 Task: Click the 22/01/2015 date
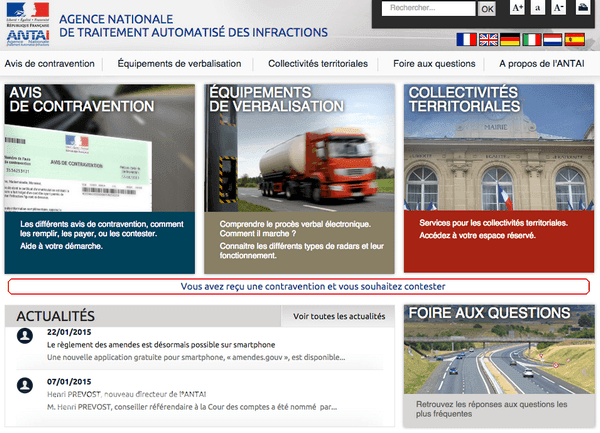[x=69, y=332]
